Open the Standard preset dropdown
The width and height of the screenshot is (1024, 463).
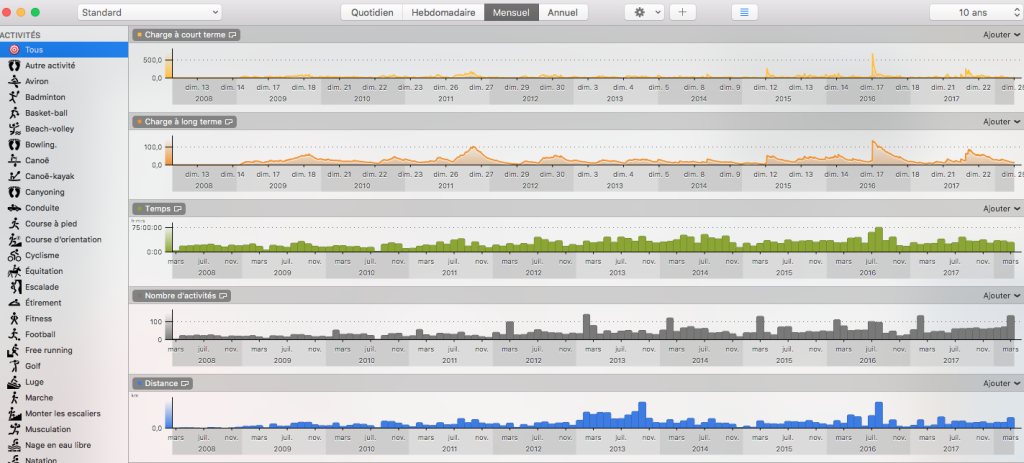[150, 12]
